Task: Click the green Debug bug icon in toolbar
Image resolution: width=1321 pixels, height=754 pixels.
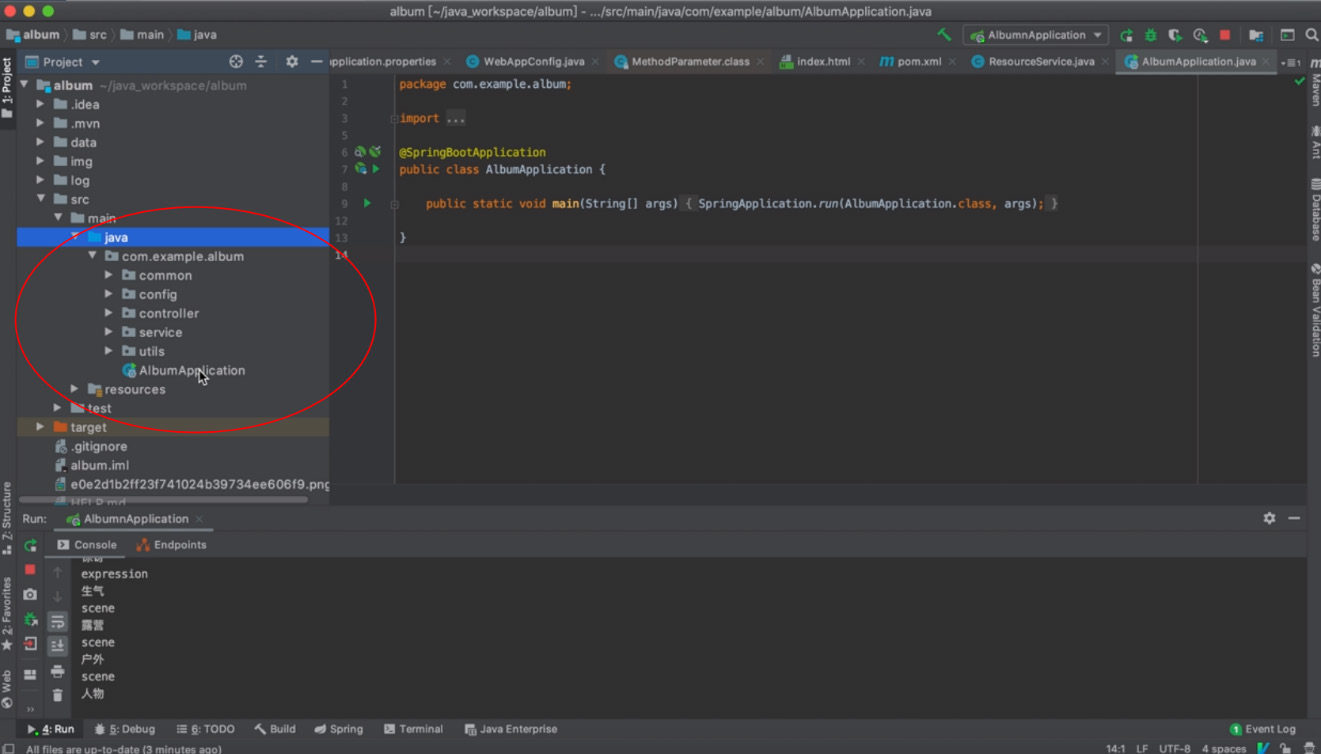Action: click(1151, 35)
